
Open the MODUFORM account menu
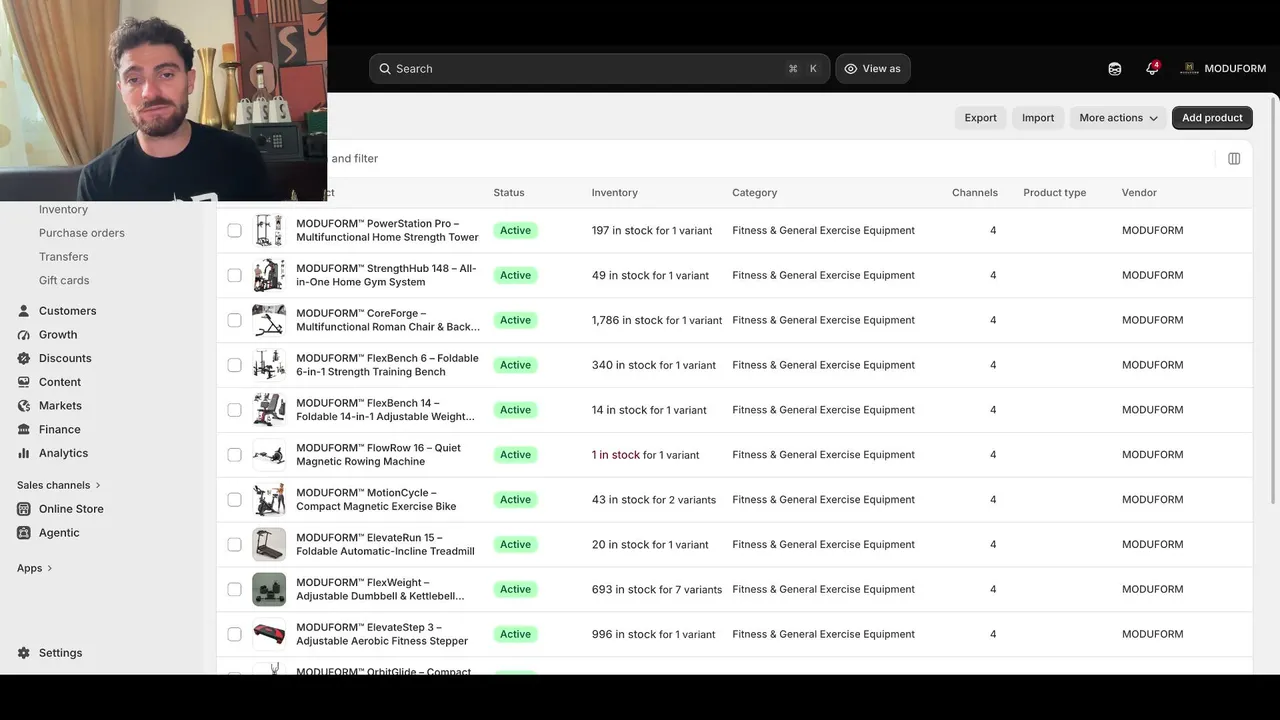tap(1223, 69)
